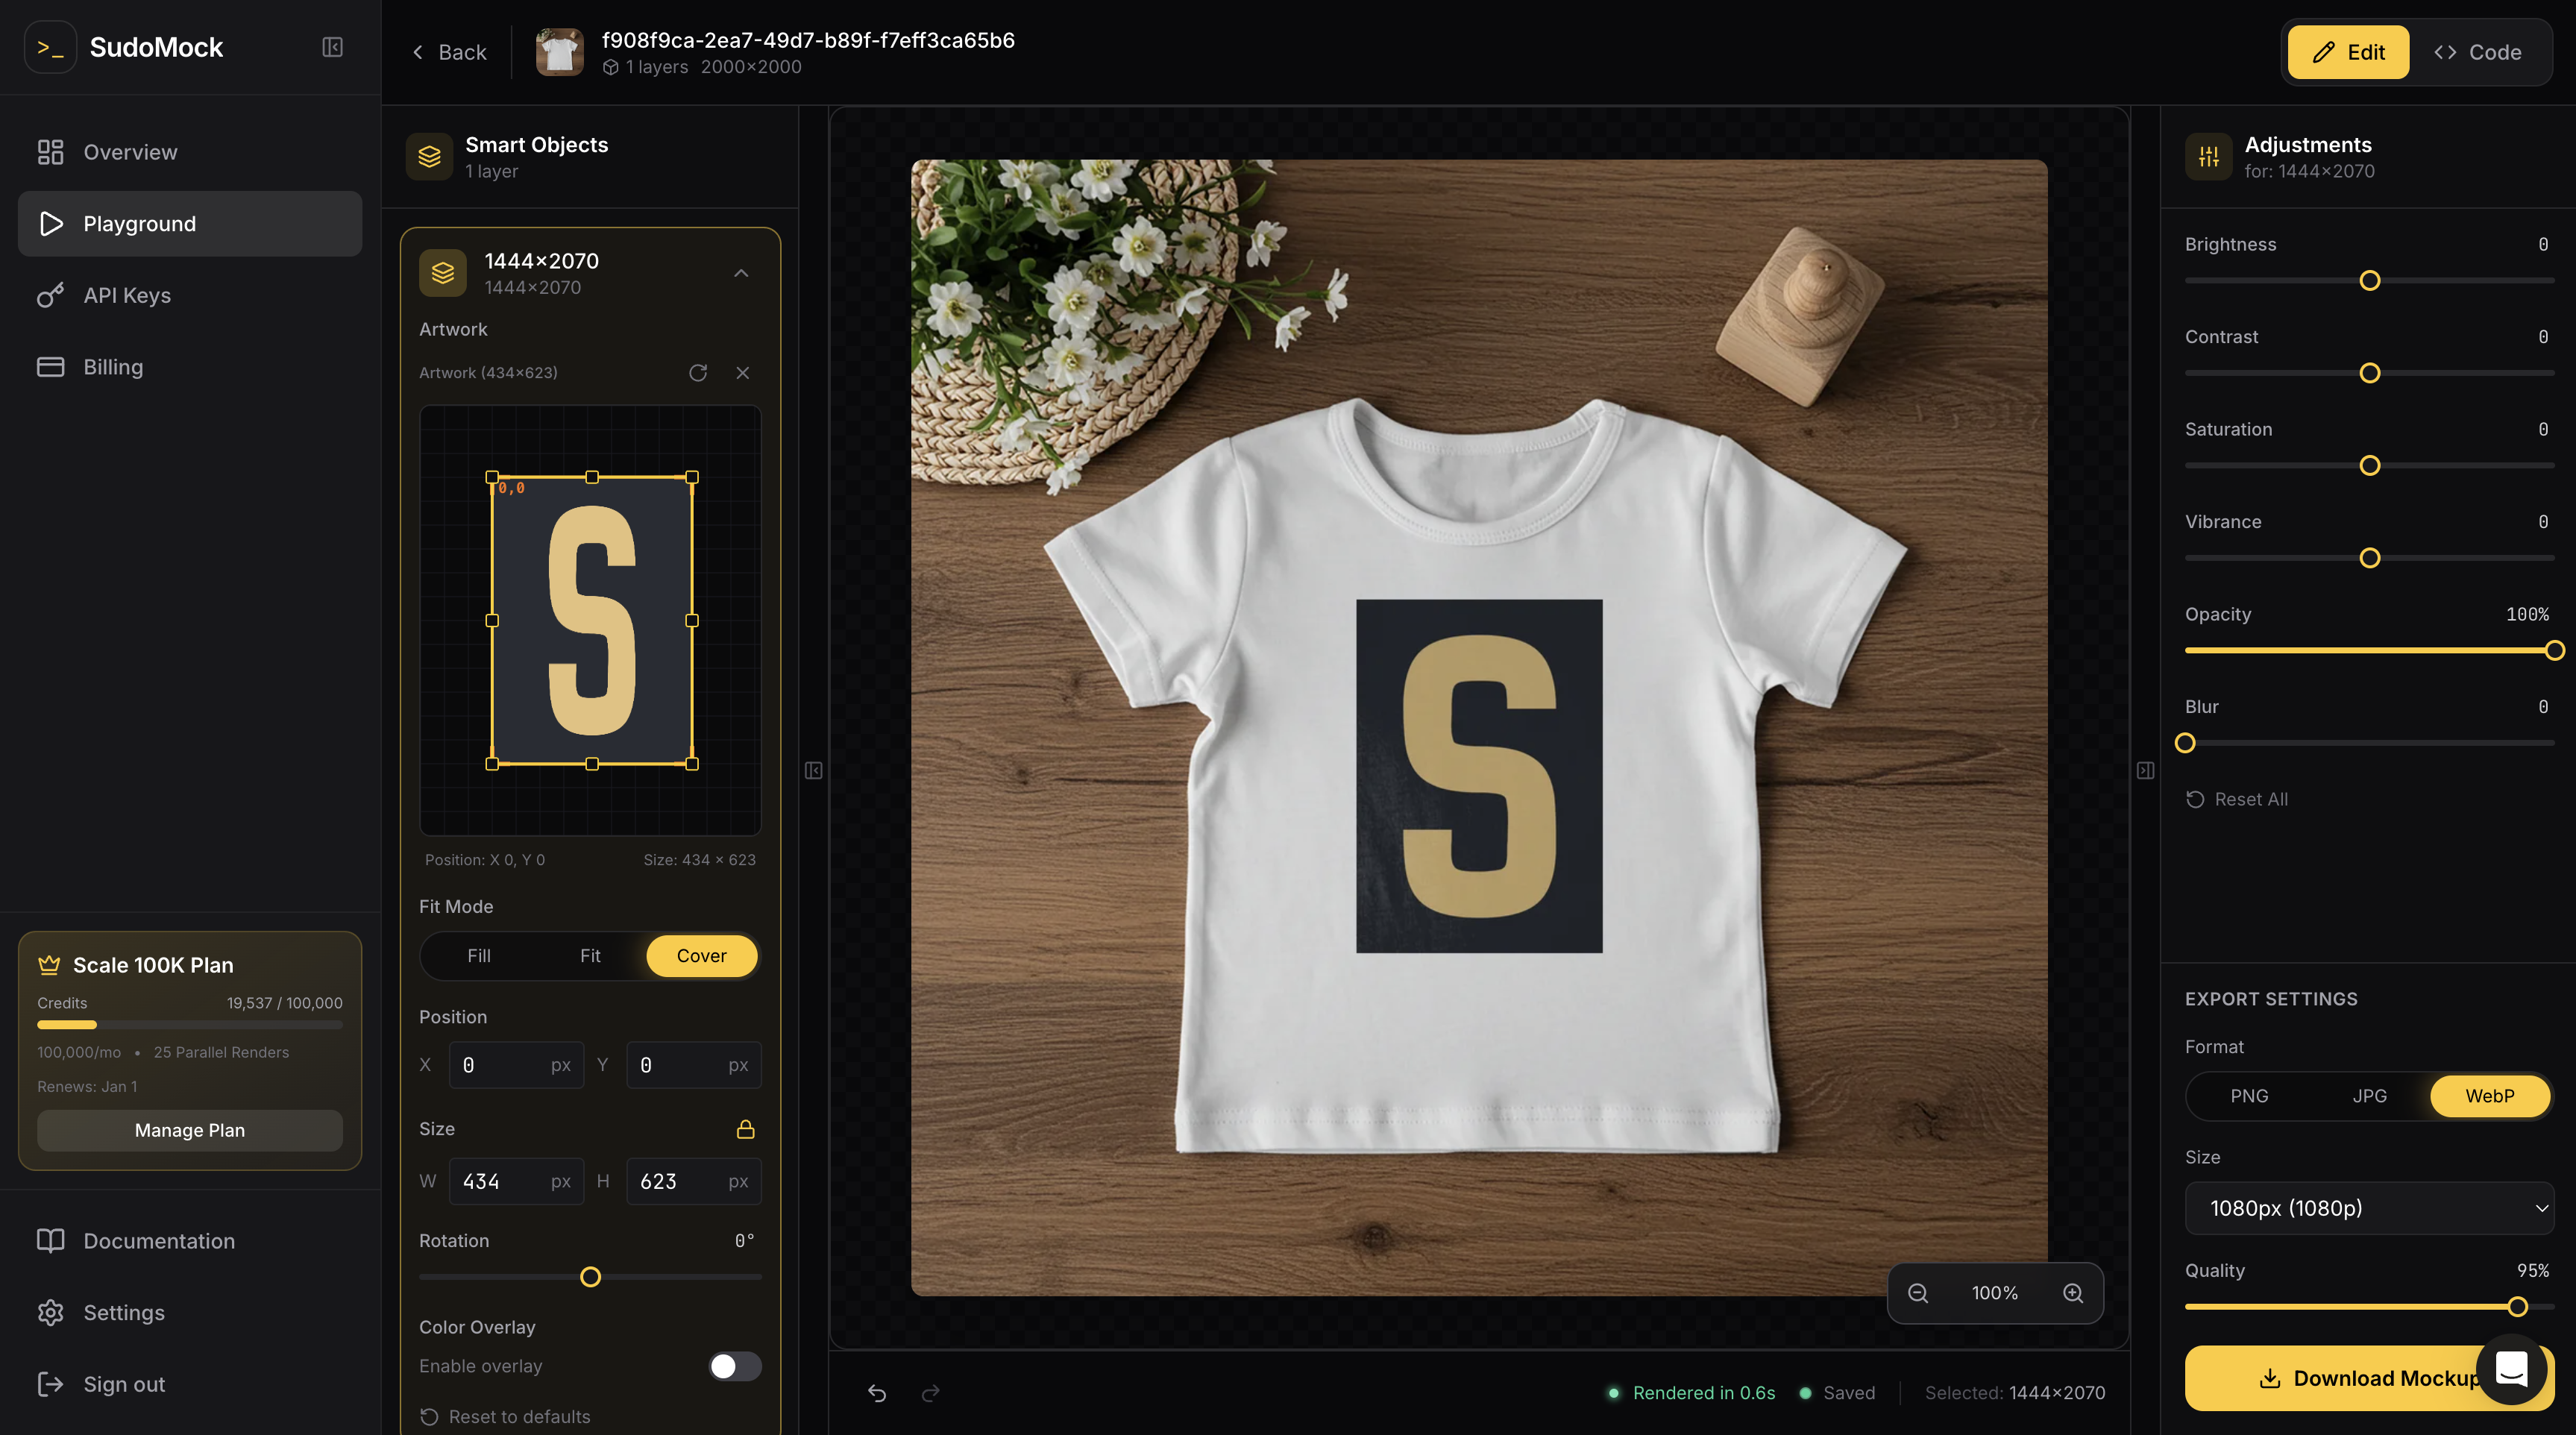Collapse the 1444×2070 layer card

pos(741,273)
